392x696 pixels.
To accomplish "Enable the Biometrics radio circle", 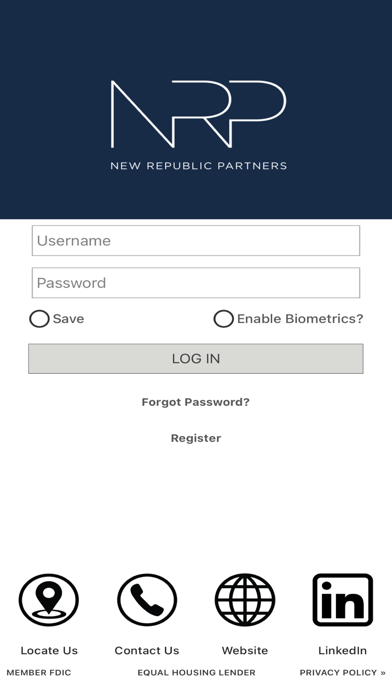I will [223, 319].
